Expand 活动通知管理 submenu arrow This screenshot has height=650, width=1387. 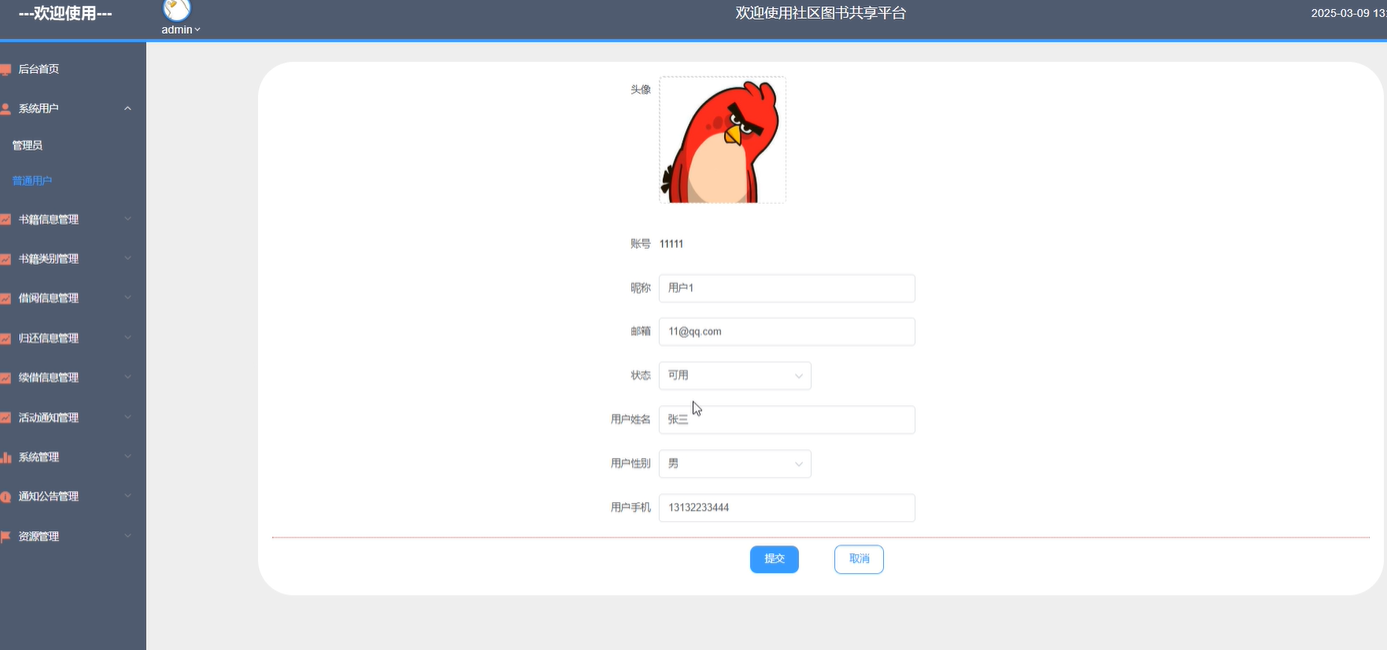[128, 418]
